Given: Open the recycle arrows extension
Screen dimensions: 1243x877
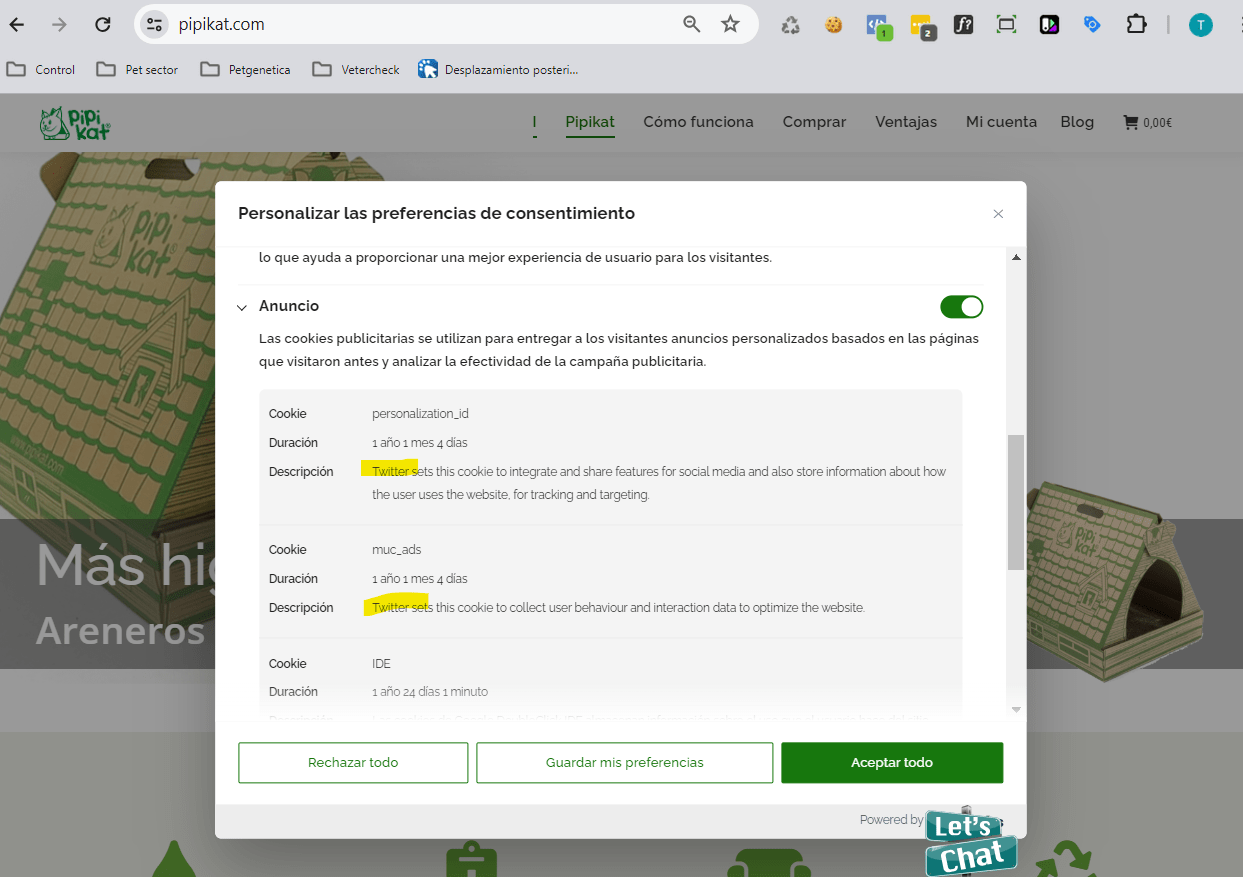Looking at the screenshot, I should (791, 25).
